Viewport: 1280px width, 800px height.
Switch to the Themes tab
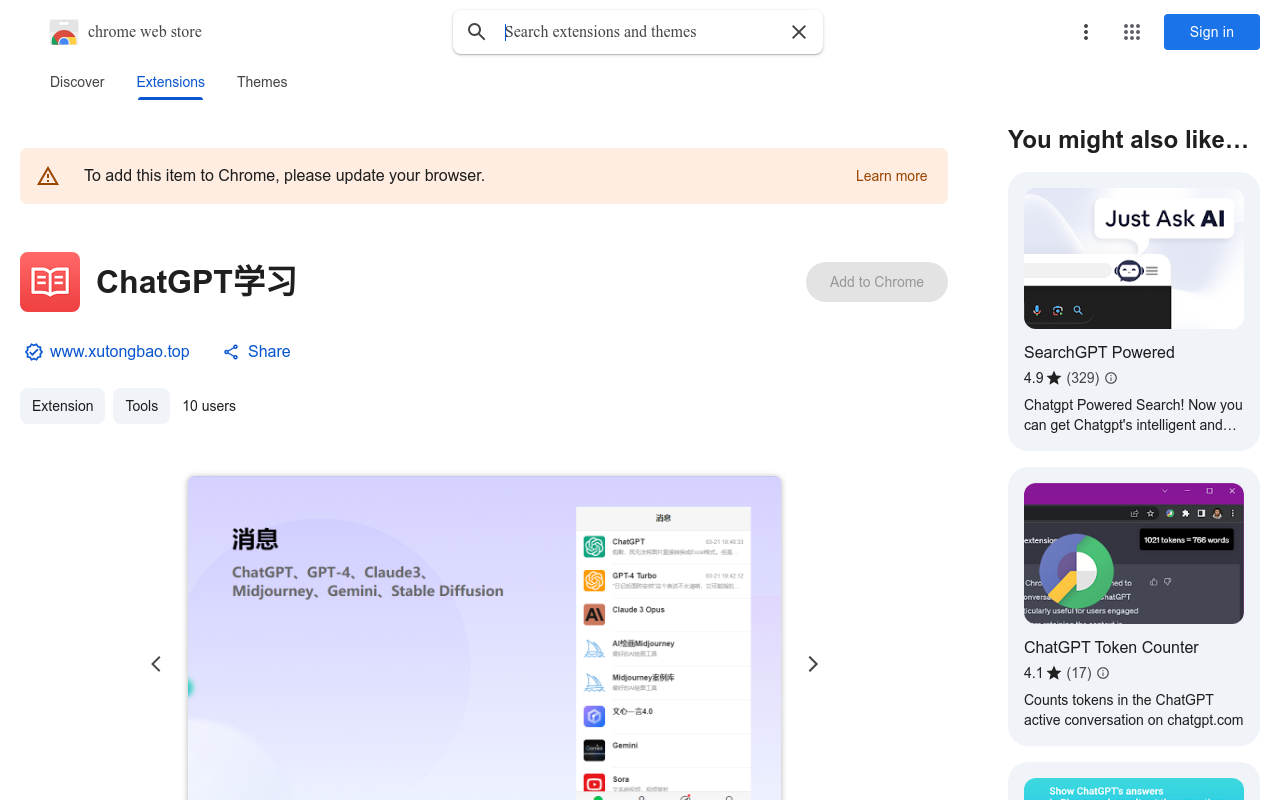(261, 82)
